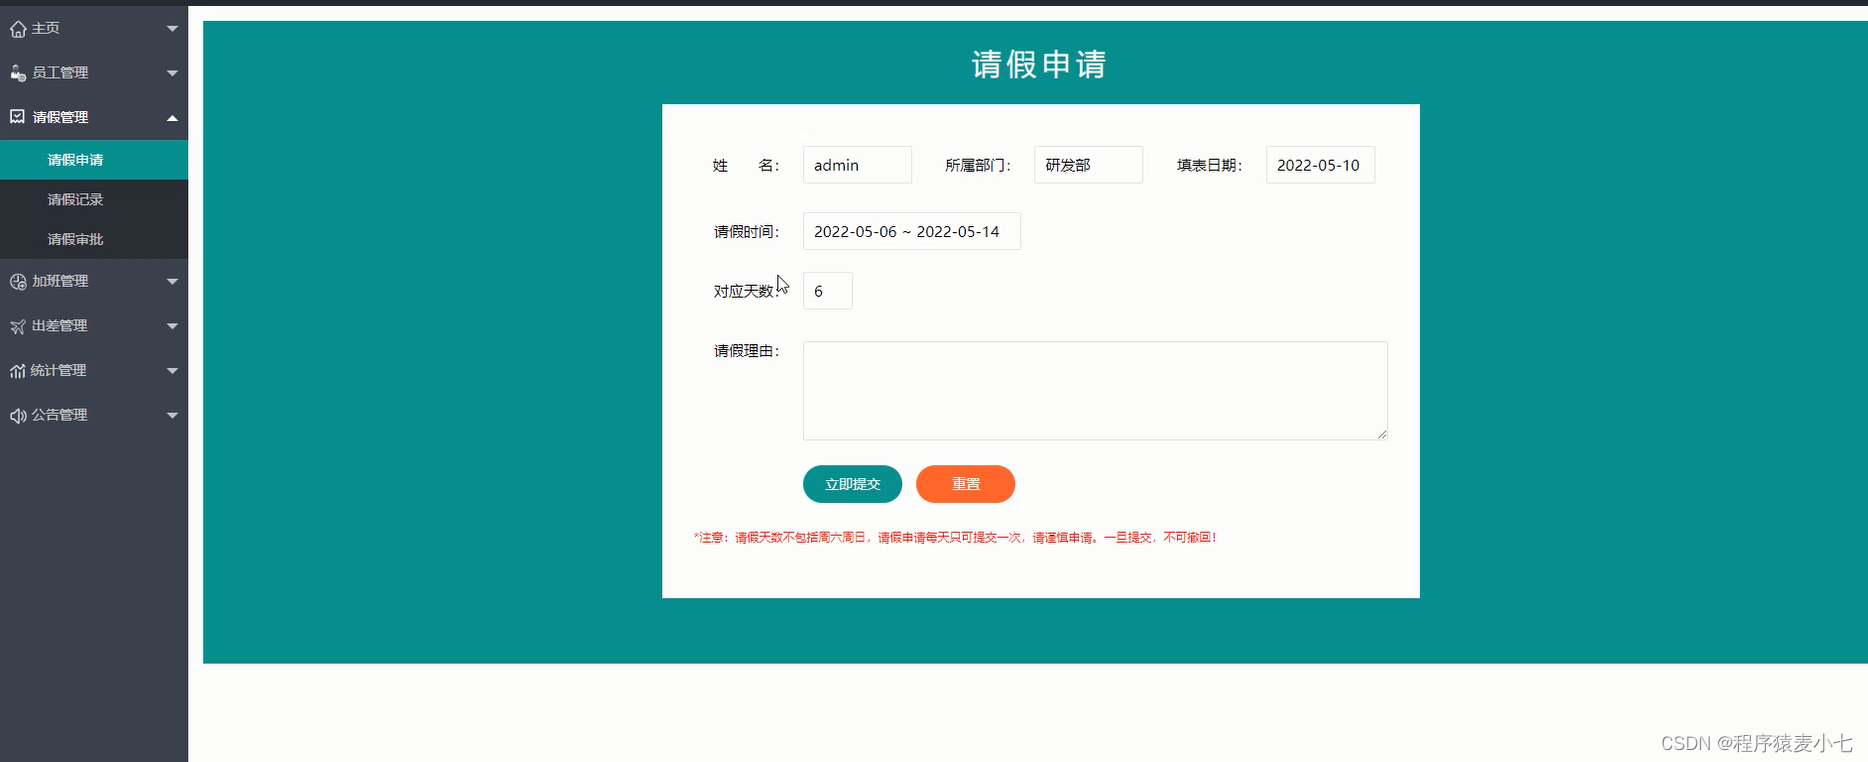Click the 请假管理 menu label
Image resolution: width=1868 pixels, height=762 pixels.
click(60, 117)
